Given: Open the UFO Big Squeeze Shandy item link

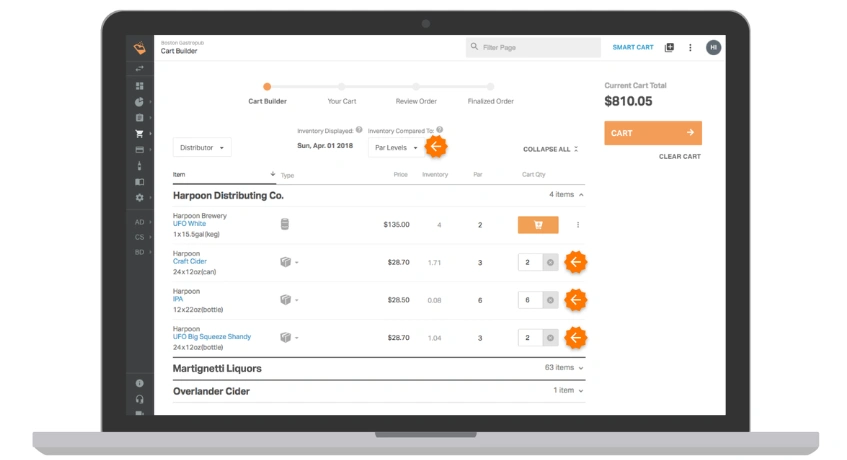Looking at the screenshot, I should [x=212, y=337].
